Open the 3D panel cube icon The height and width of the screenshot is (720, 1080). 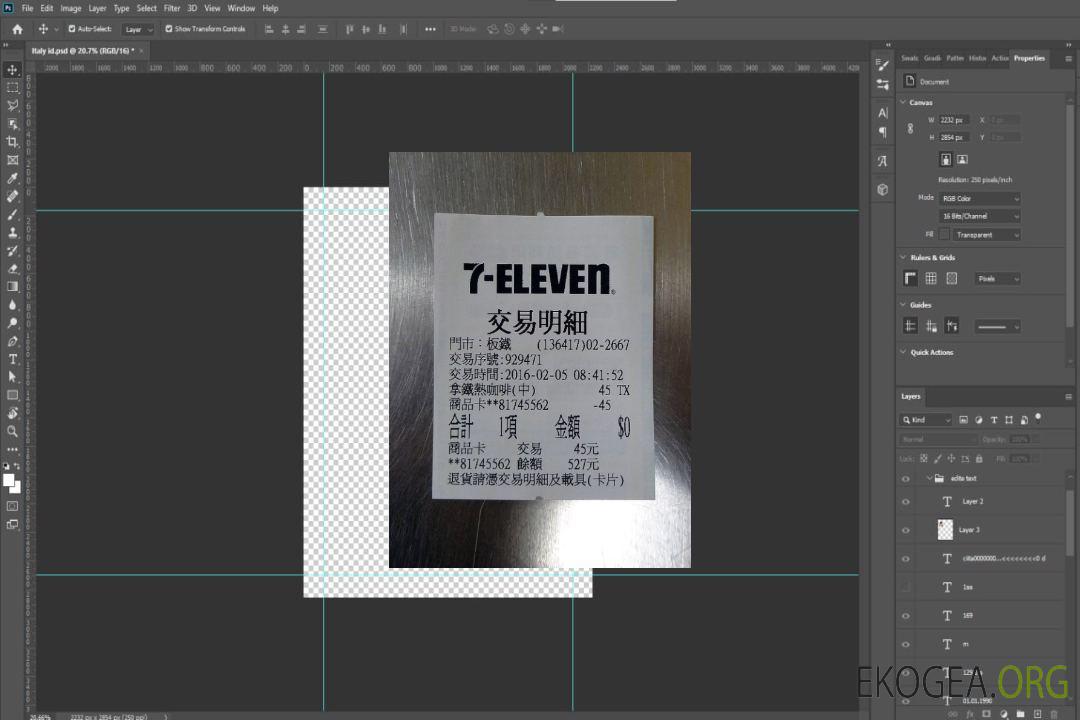pyautogui.click(x=883, y=189)
